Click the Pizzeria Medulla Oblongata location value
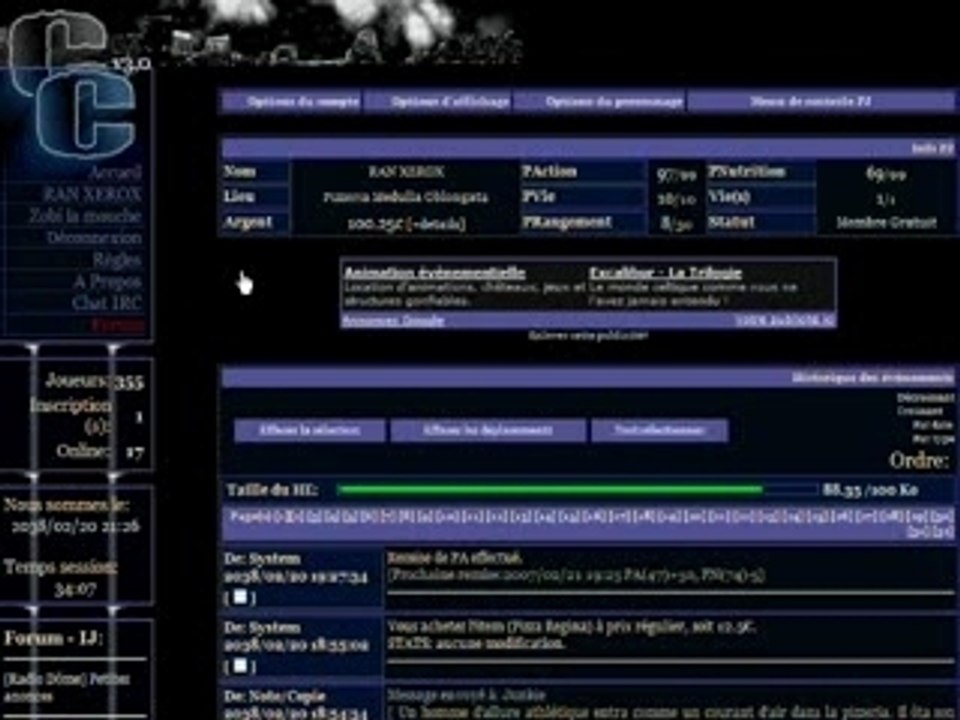The image size is (960, 720). [x=405, y=197]
